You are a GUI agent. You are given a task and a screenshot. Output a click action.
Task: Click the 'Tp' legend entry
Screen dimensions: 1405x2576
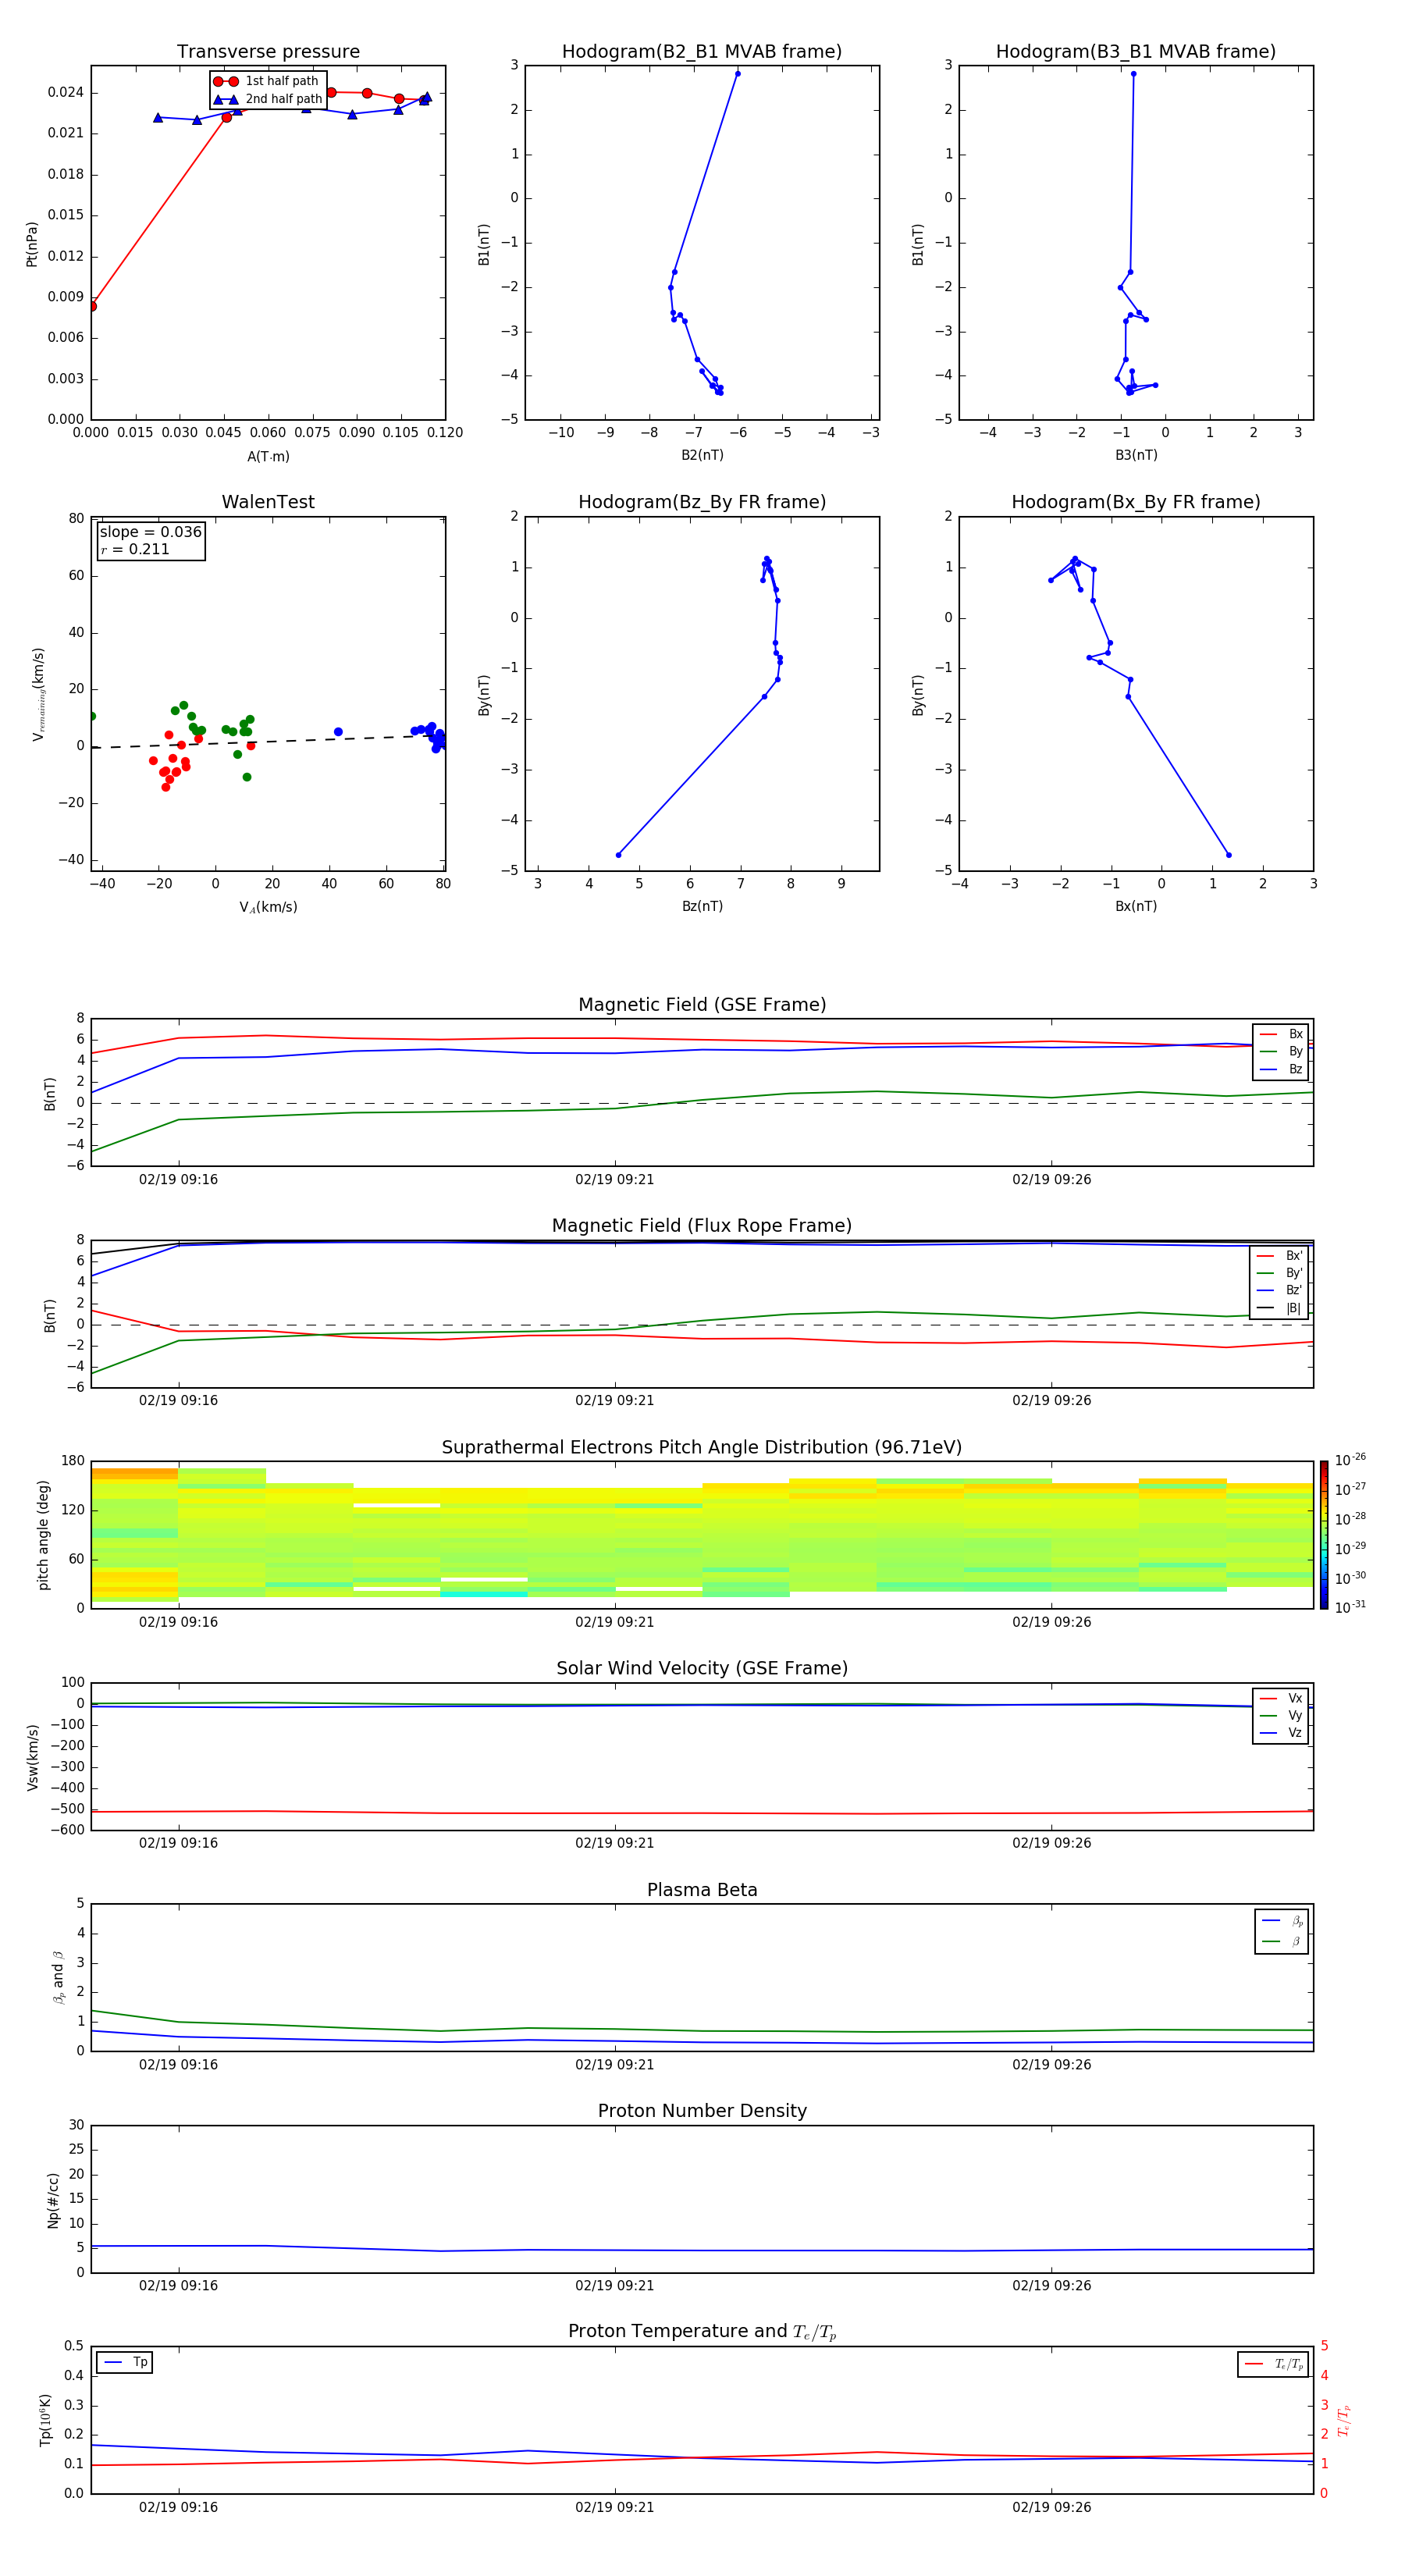point(125,2362)
